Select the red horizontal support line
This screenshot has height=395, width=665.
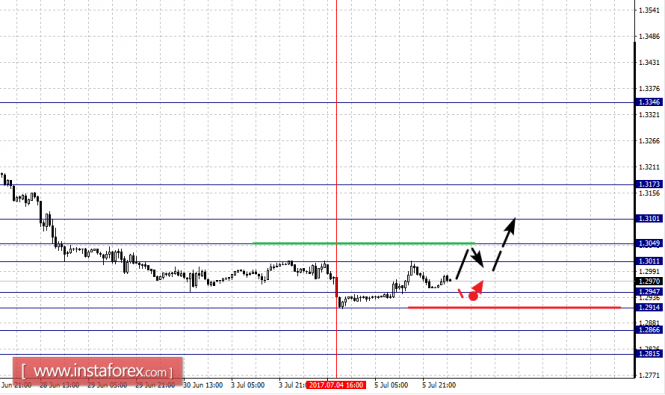click(x=514, y=307)
